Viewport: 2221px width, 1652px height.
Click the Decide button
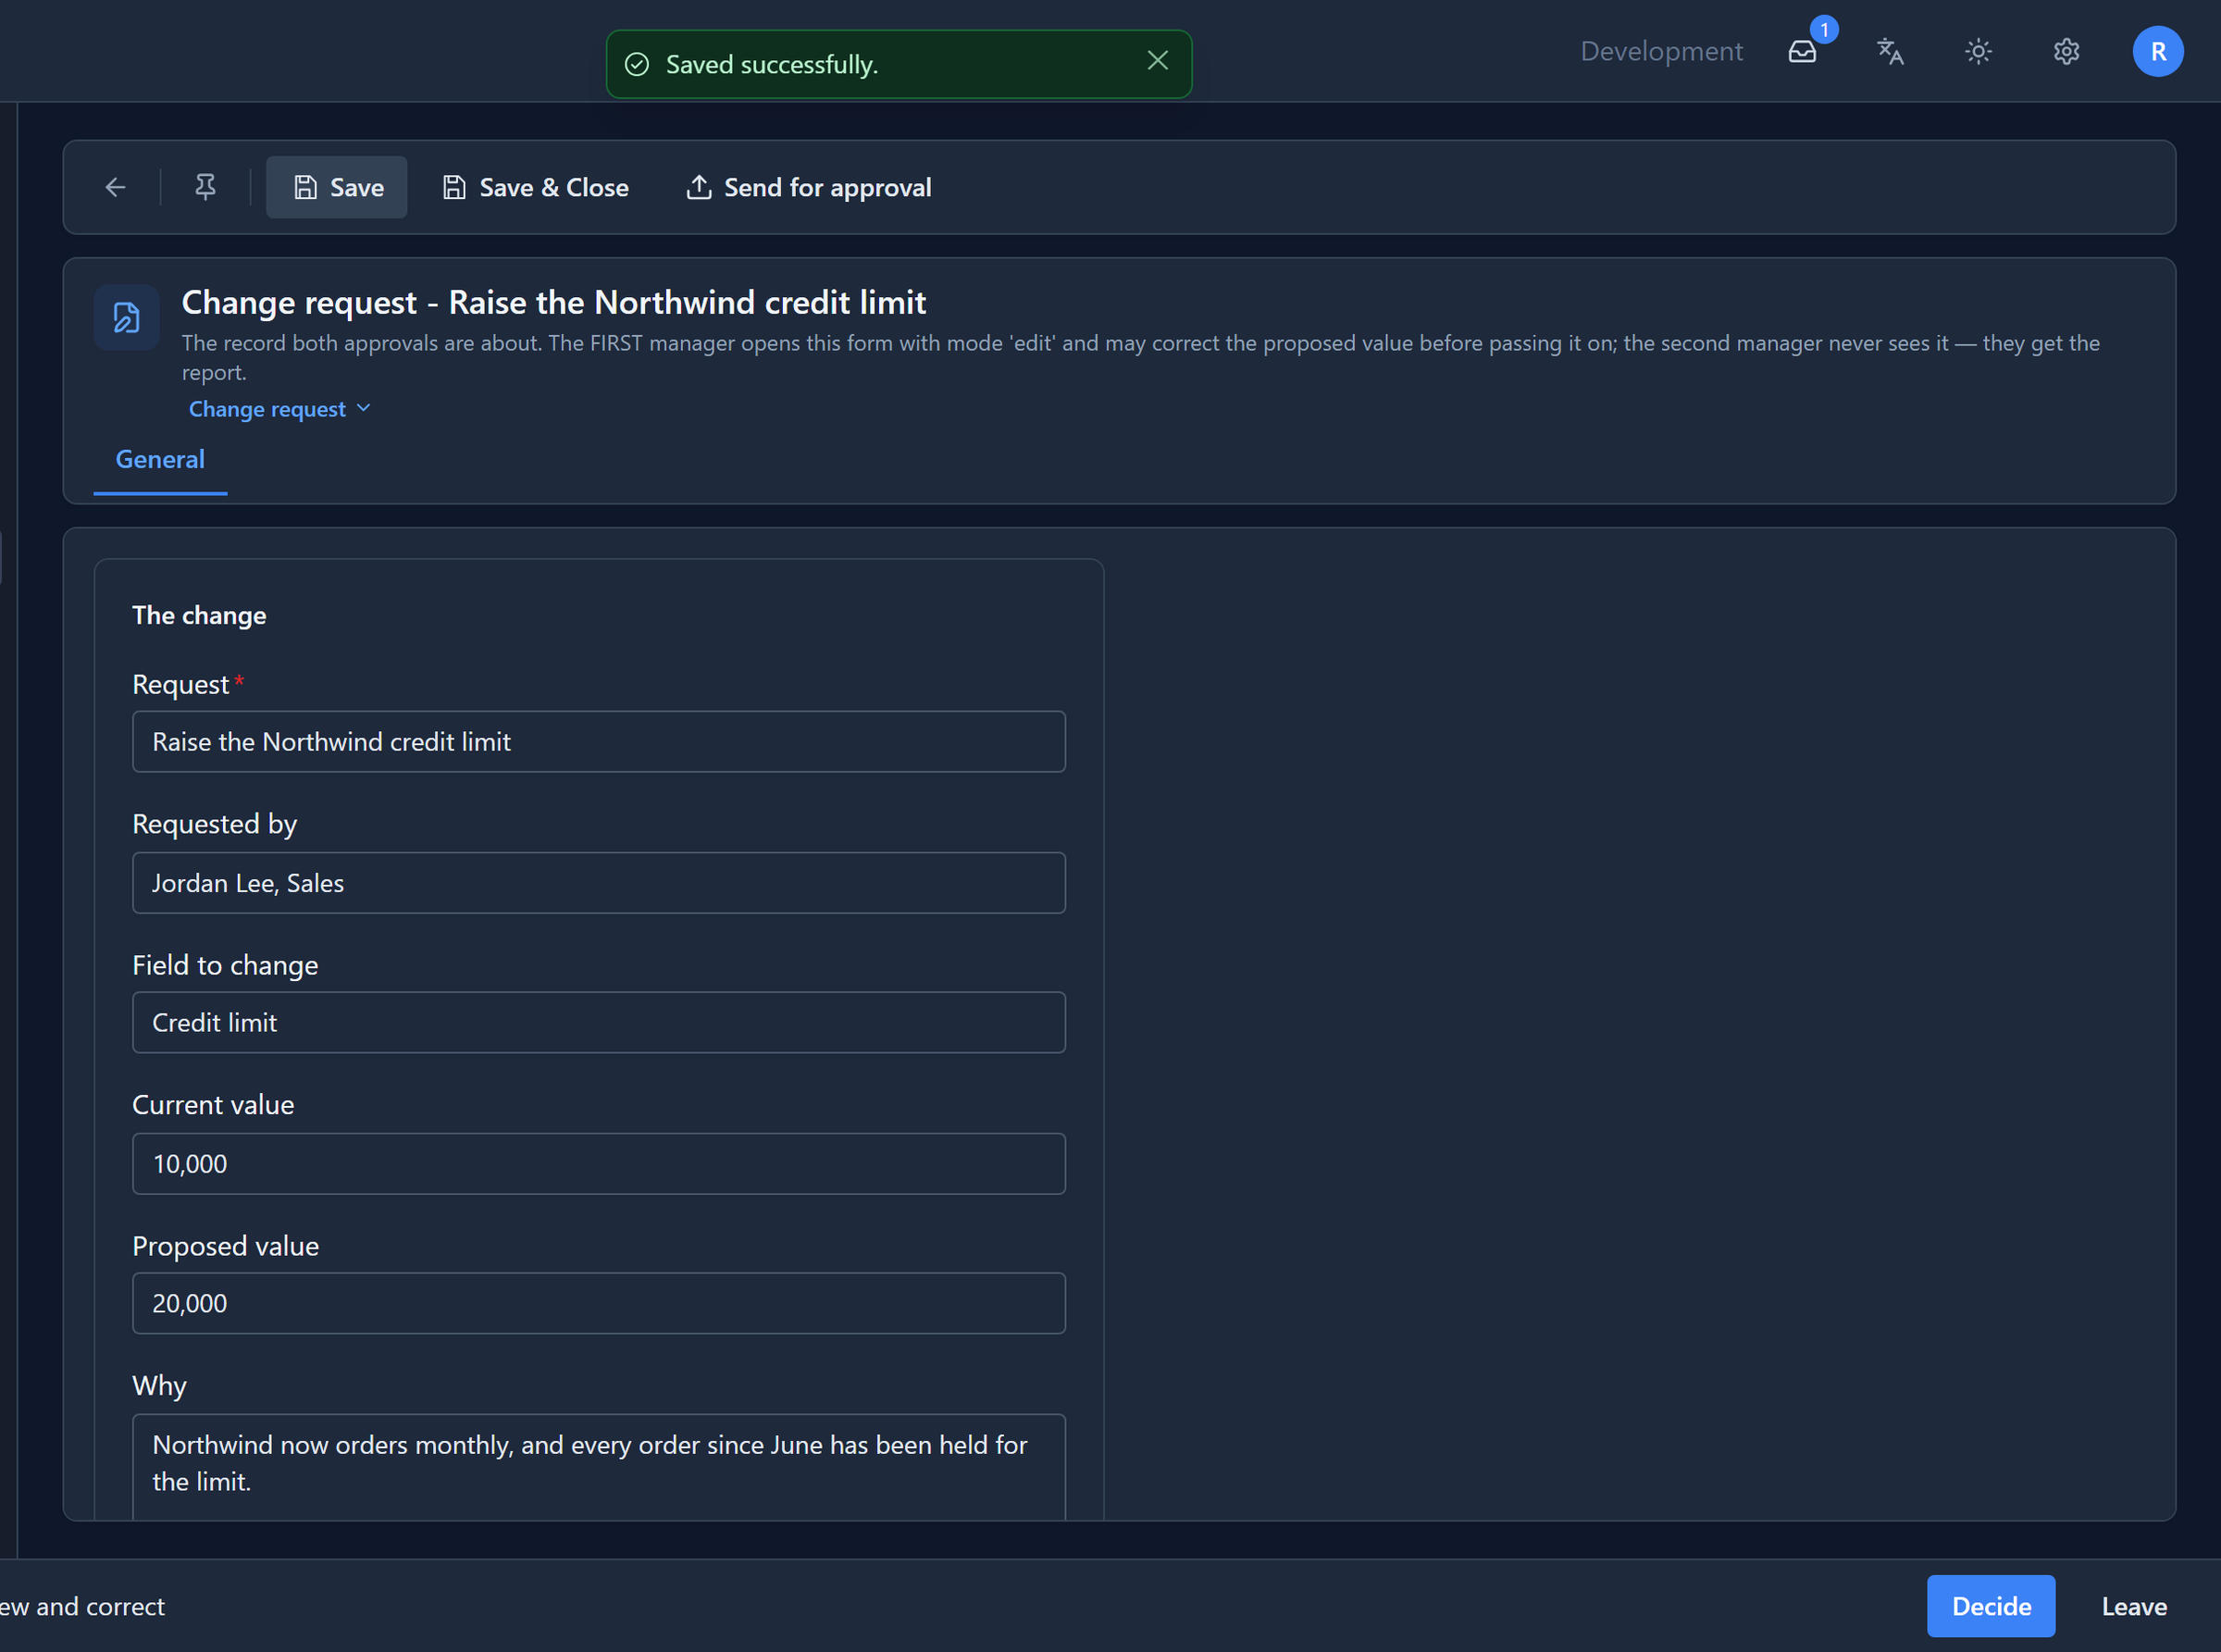pyautogui.click(x=1991, y=1606)
